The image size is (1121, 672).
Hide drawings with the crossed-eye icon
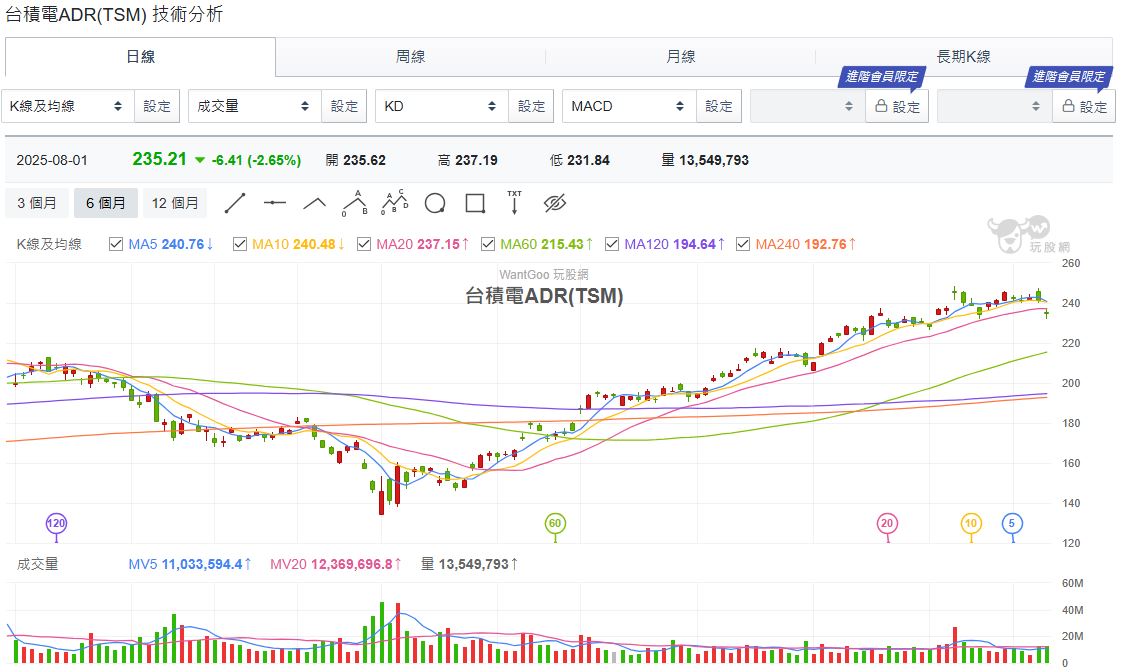555,204
